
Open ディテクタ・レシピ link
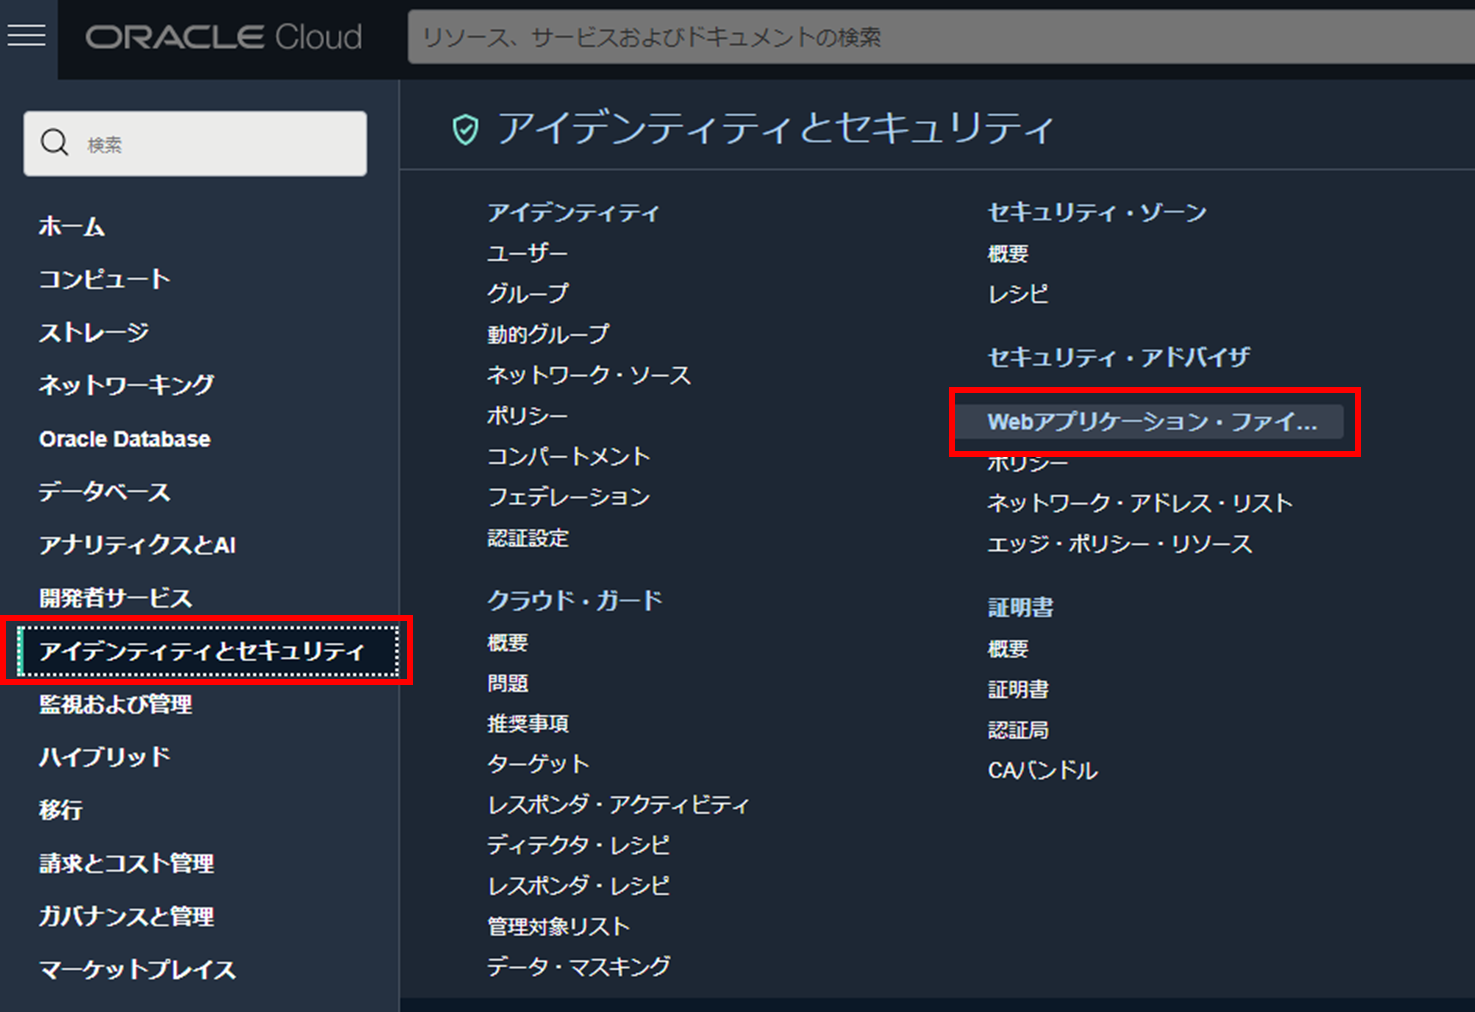click(579, 845)
